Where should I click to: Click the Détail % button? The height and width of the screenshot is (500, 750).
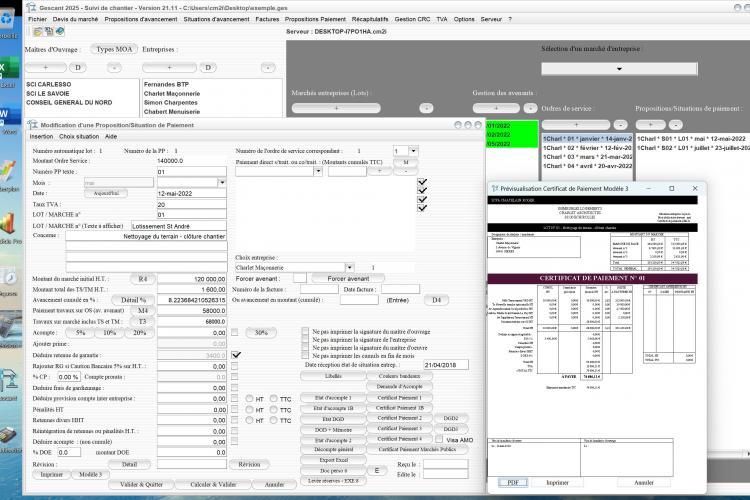133,300
